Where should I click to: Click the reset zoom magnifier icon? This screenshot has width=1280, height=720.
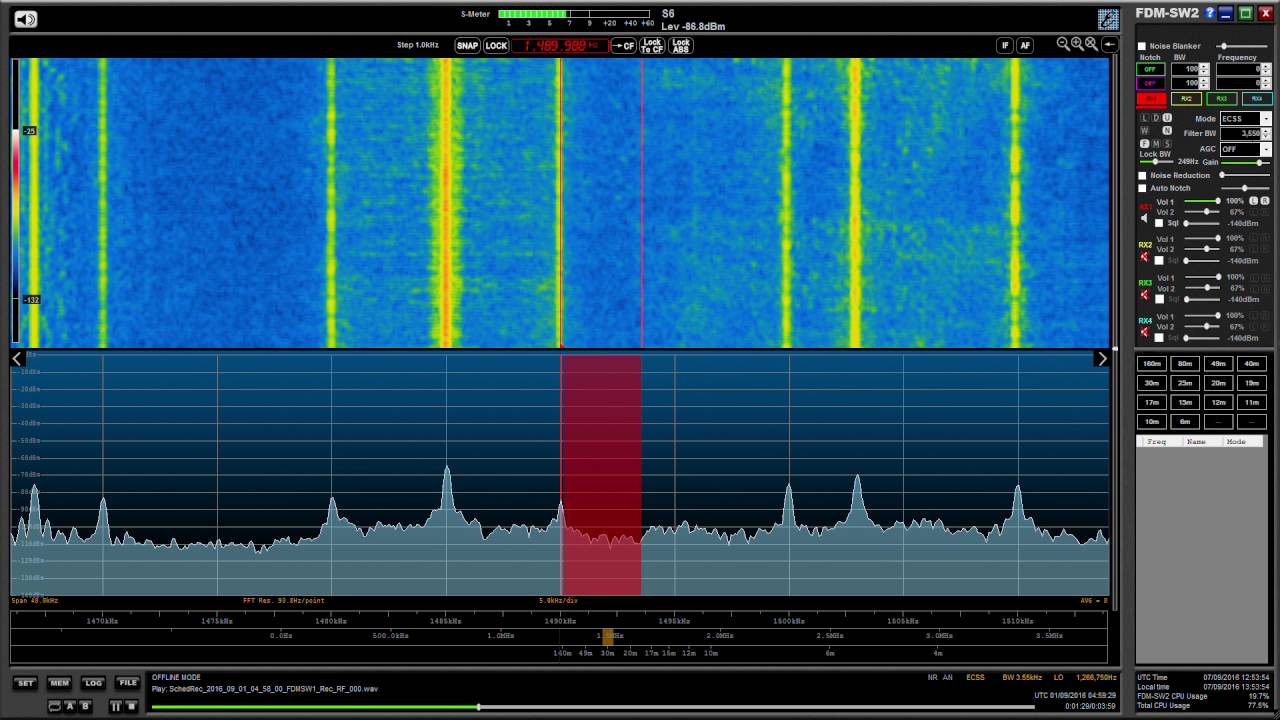coord(1091,44)
